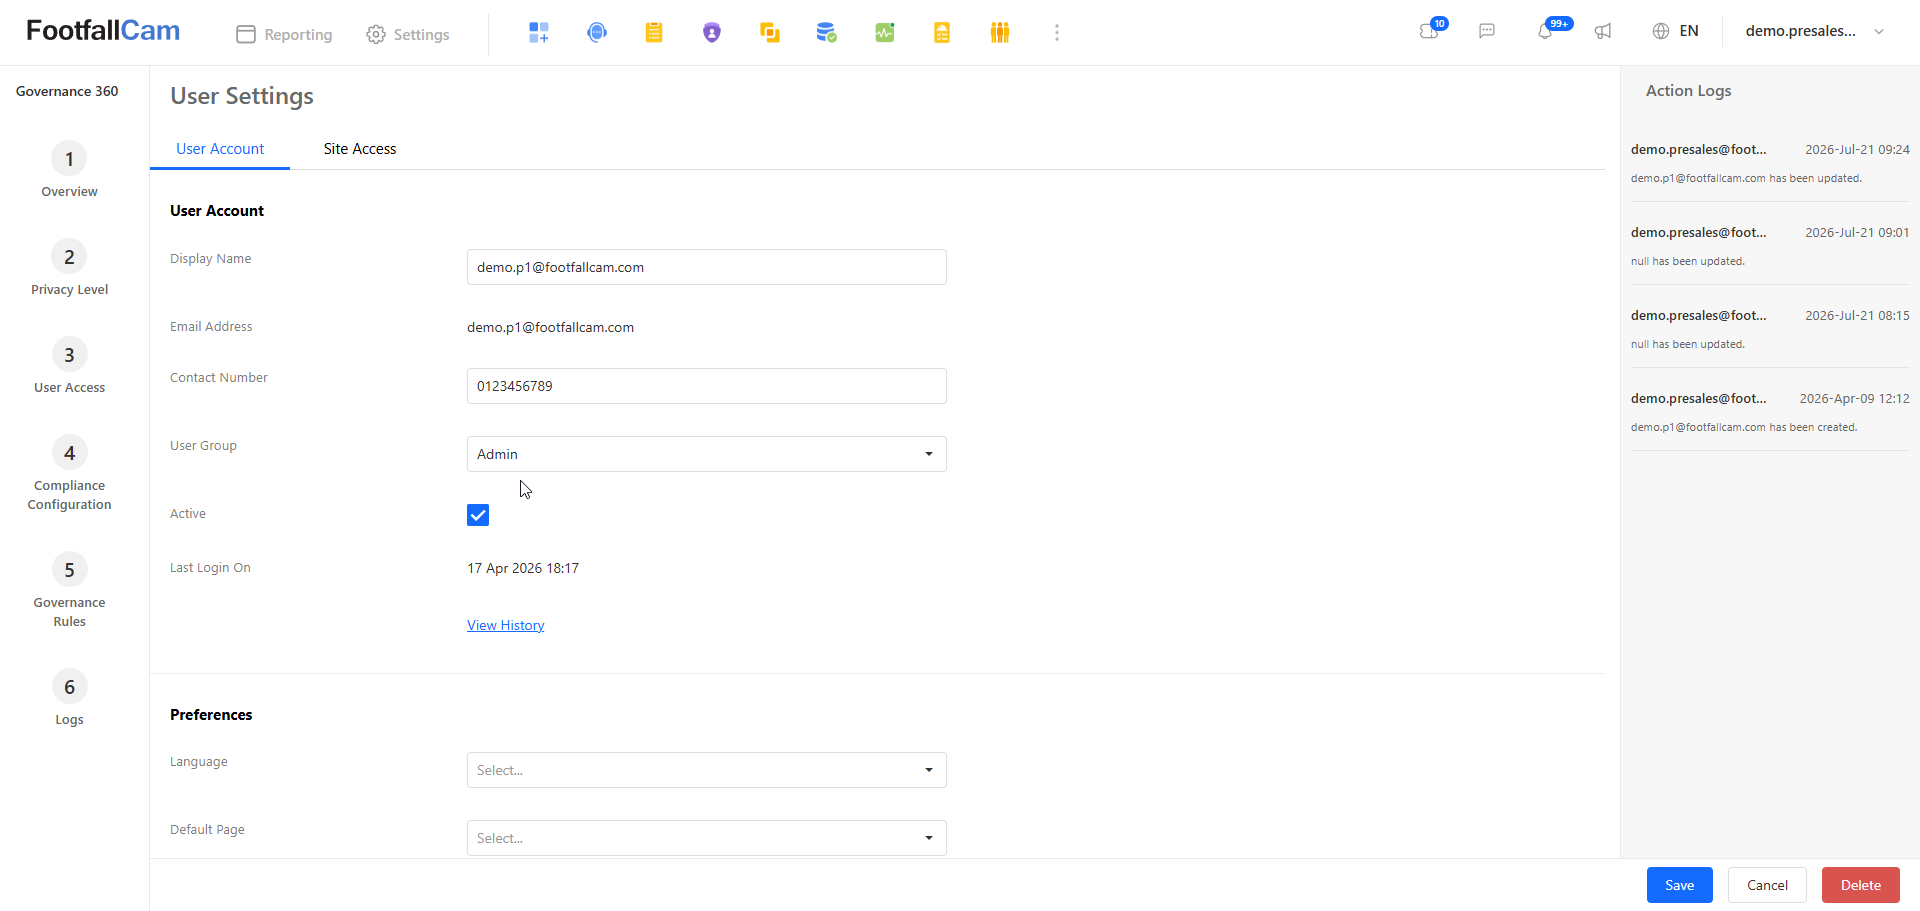Expand the demo.presales account menu
The height and width of the screenshot is (911, 1920).
click(x=1815, y=31)
